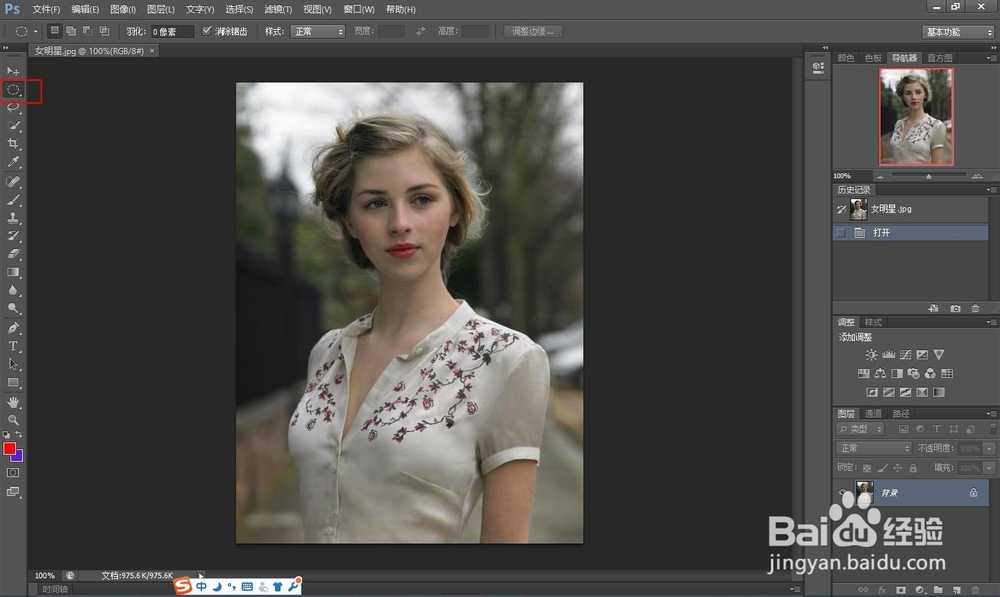Switch to the 样式 styles panel tab
Screen dimensions: 1000x597
[872, 322]
